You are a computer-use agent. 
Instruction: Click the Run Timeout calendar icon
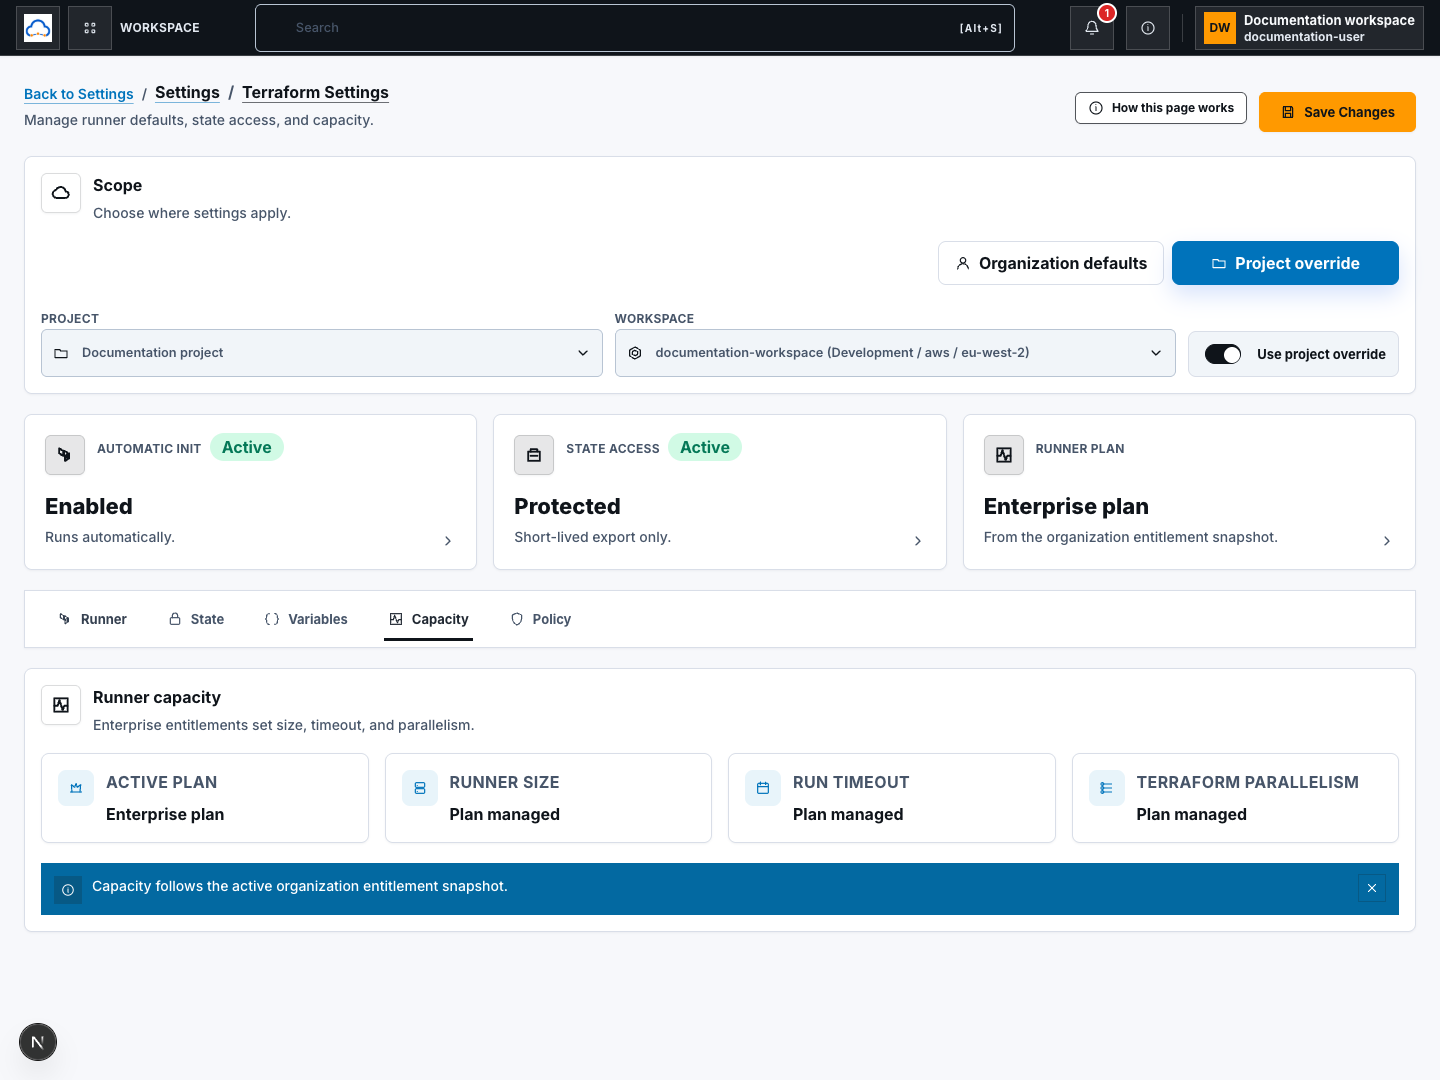(x=763, y=788)
